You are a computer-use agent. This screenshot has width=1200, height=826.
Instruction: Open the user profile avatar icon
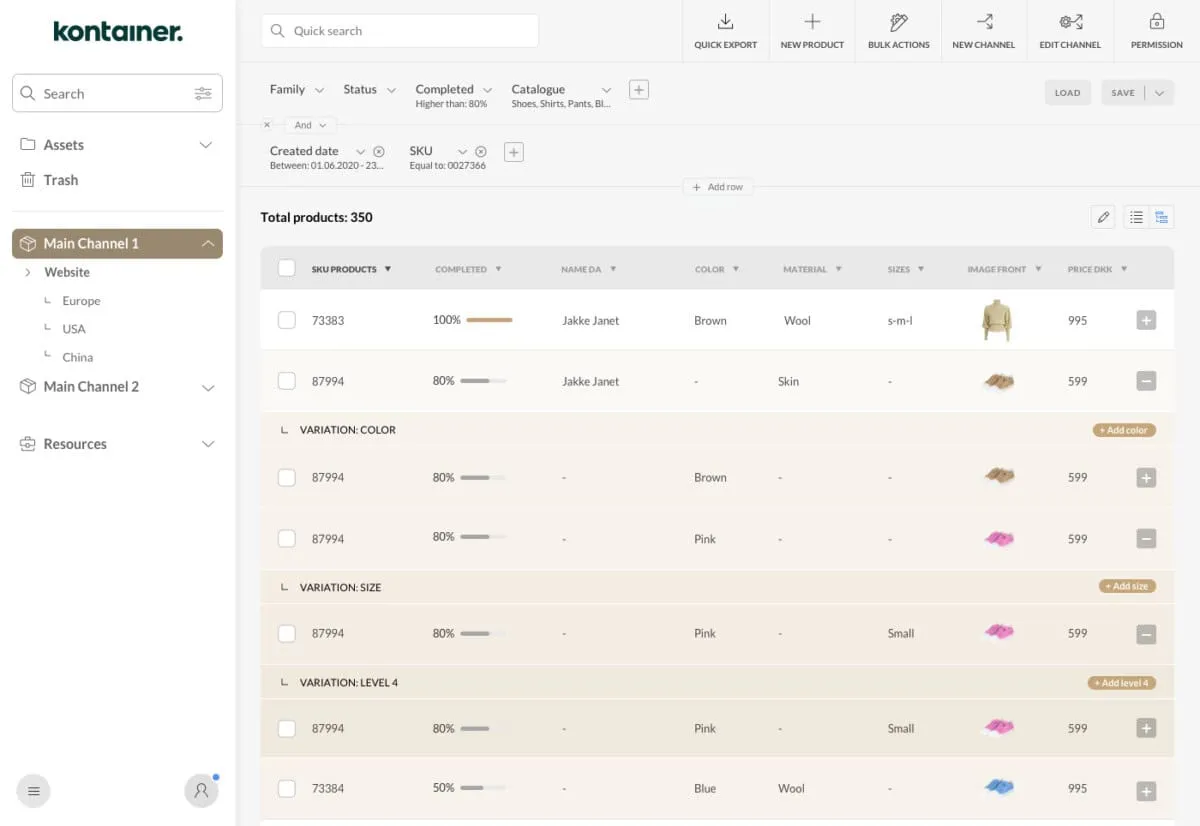[x=201, y=791]
